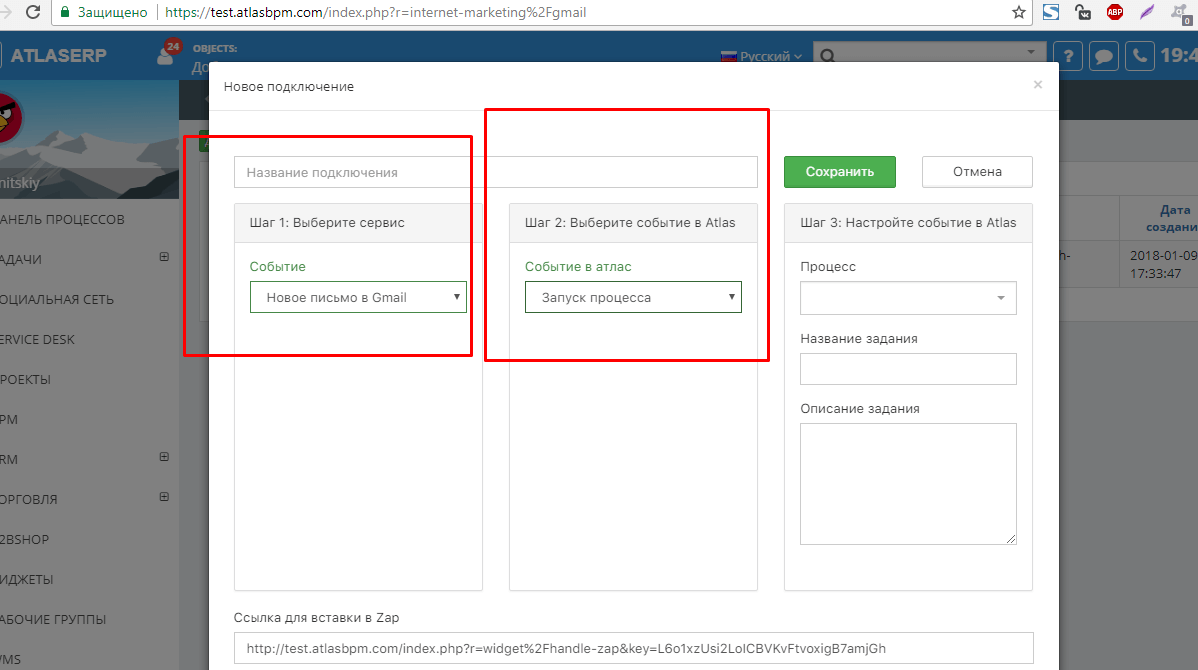Open РАБОЧИЕ ГРУППЫ in sidebar

(x=53, y=619)
